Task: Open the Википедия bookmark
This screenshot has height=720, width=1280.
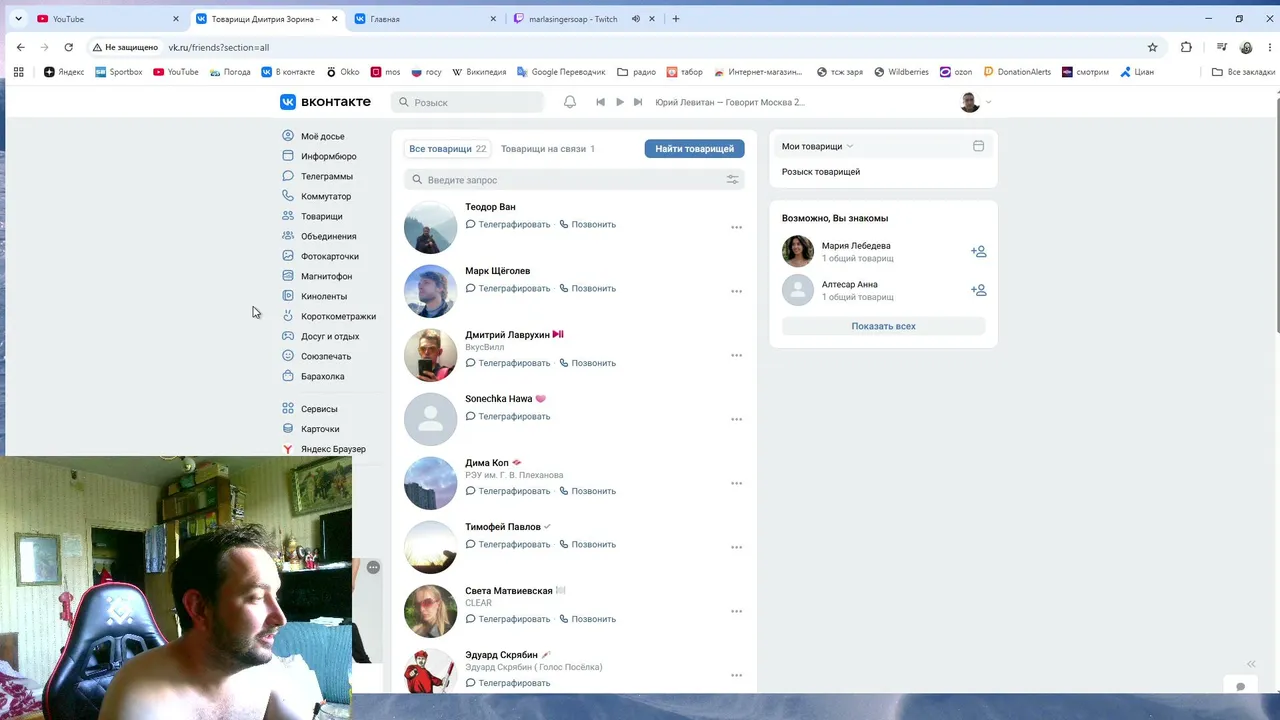Action: tap(479, 72)
